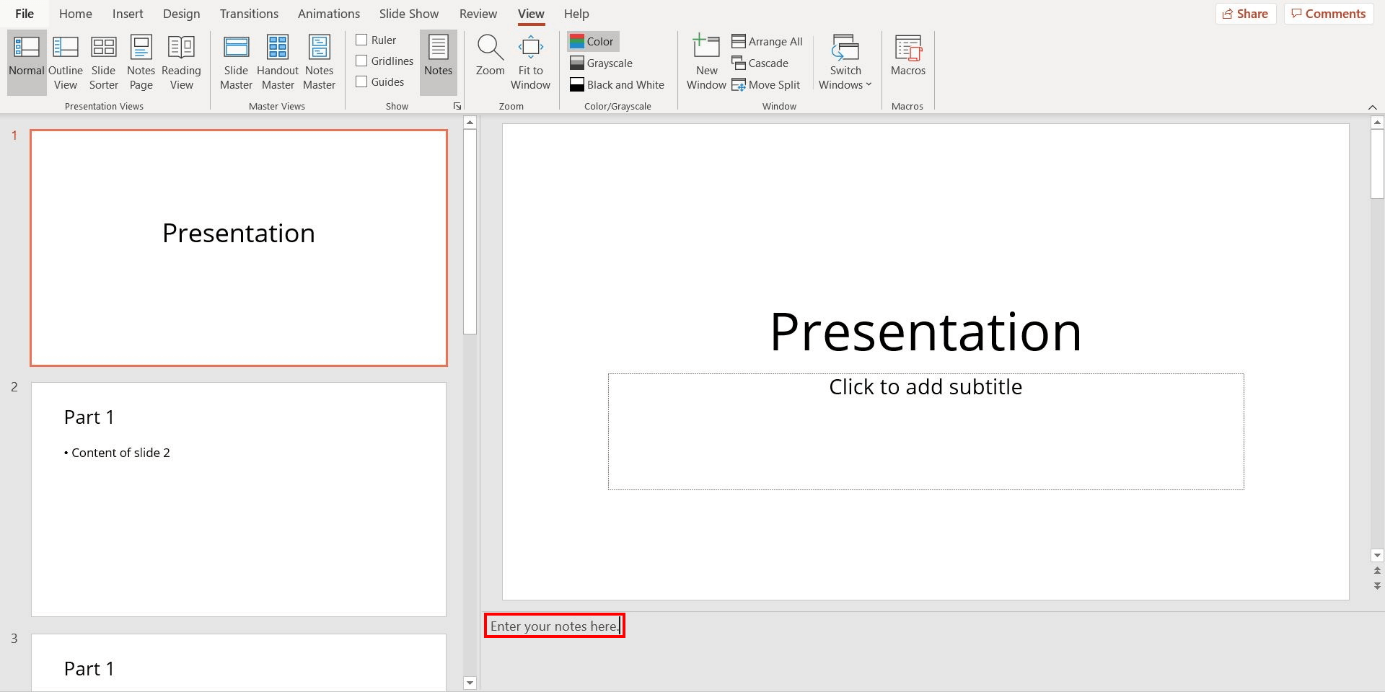The image size is (1385, 692).
Task: Open the Show dialog launcher arrow
Action: [x=457, y=105]
